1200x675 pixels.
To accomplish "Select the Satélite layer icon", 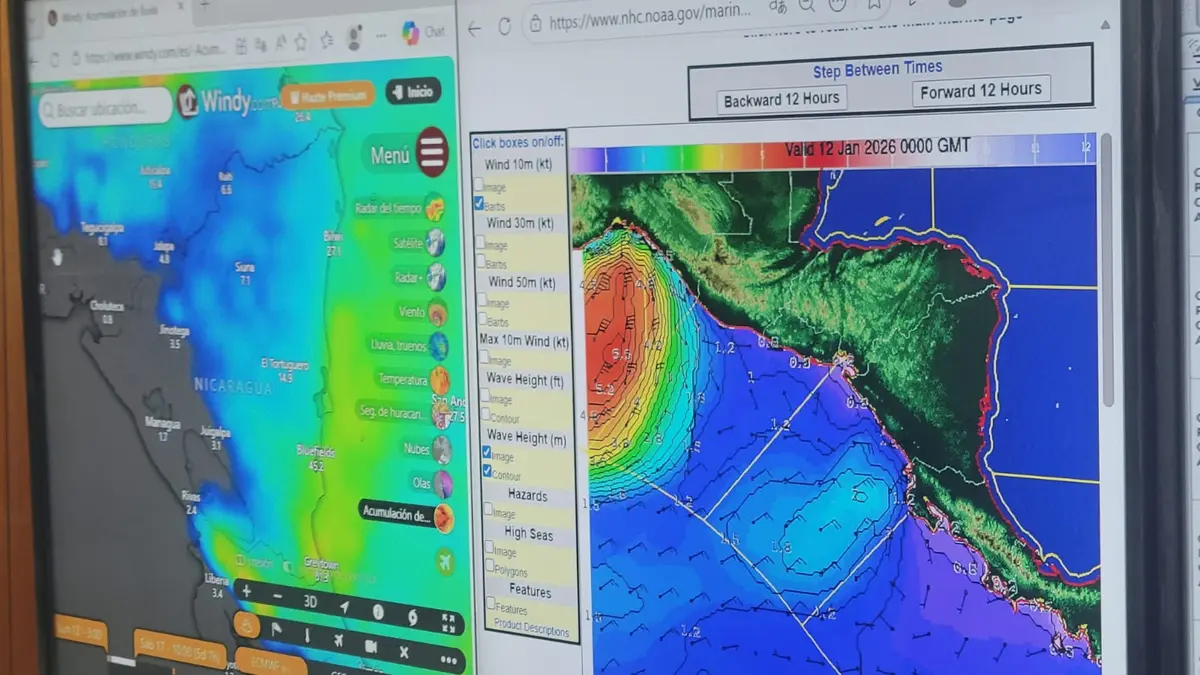I will pos(436,242).
